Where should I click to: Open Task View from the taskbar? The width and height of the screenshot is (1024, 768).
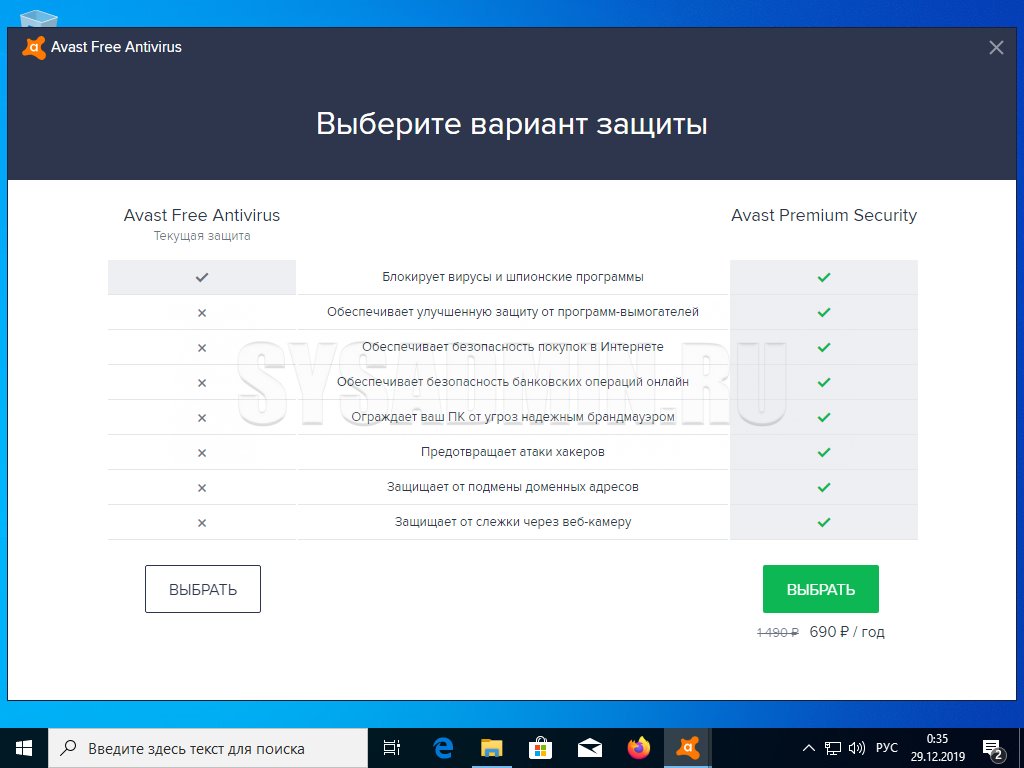392,748
